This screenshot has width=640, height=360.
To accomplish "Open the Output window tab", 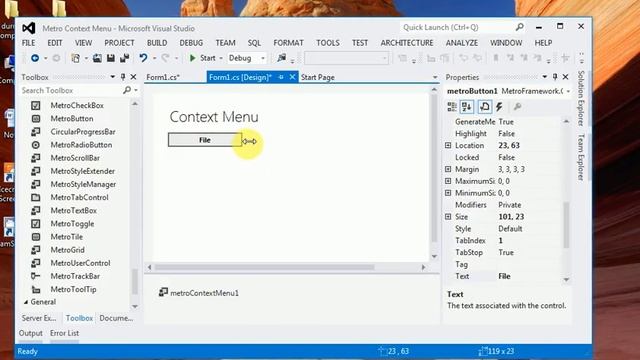I will (31, 333).
